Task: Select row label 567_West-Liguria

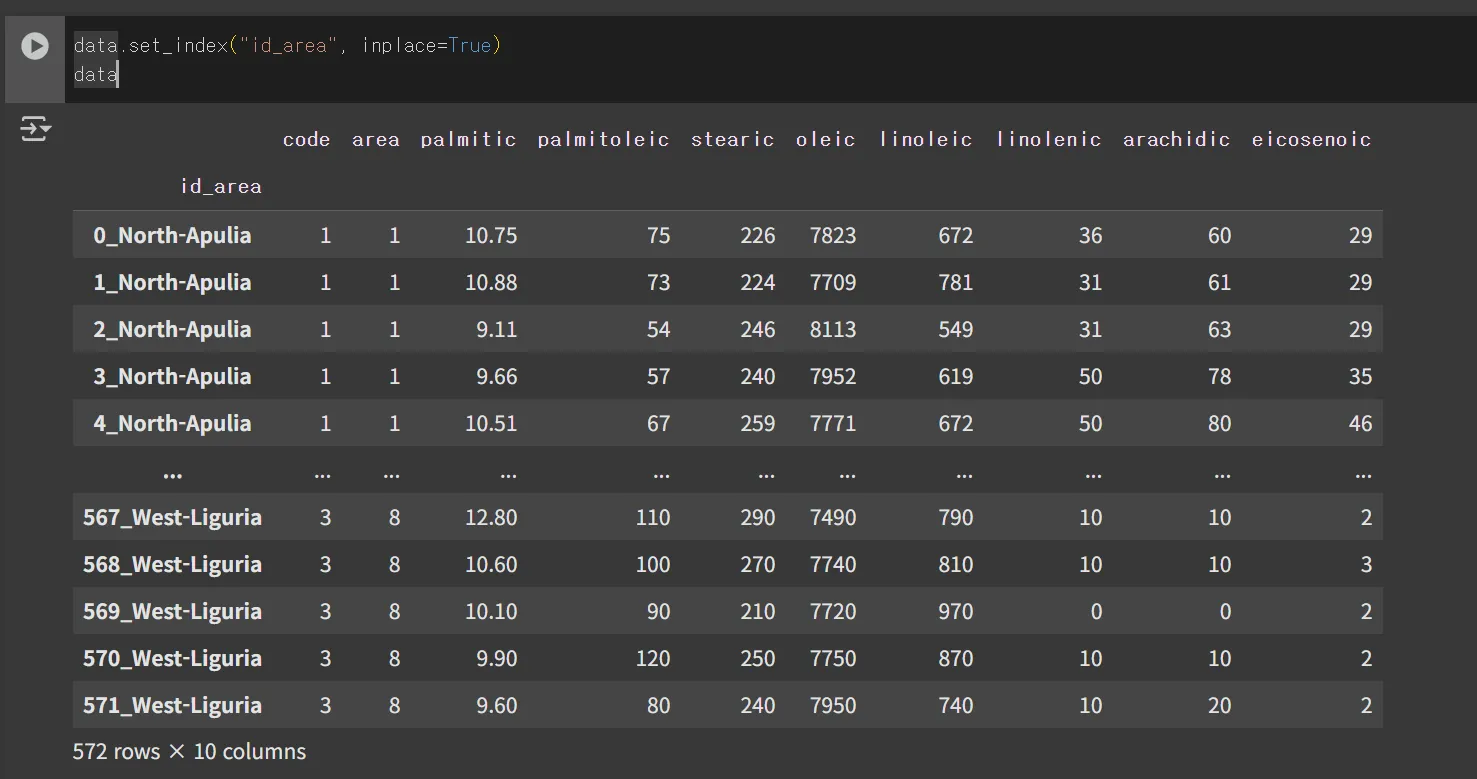Action: tap(172, 518)
